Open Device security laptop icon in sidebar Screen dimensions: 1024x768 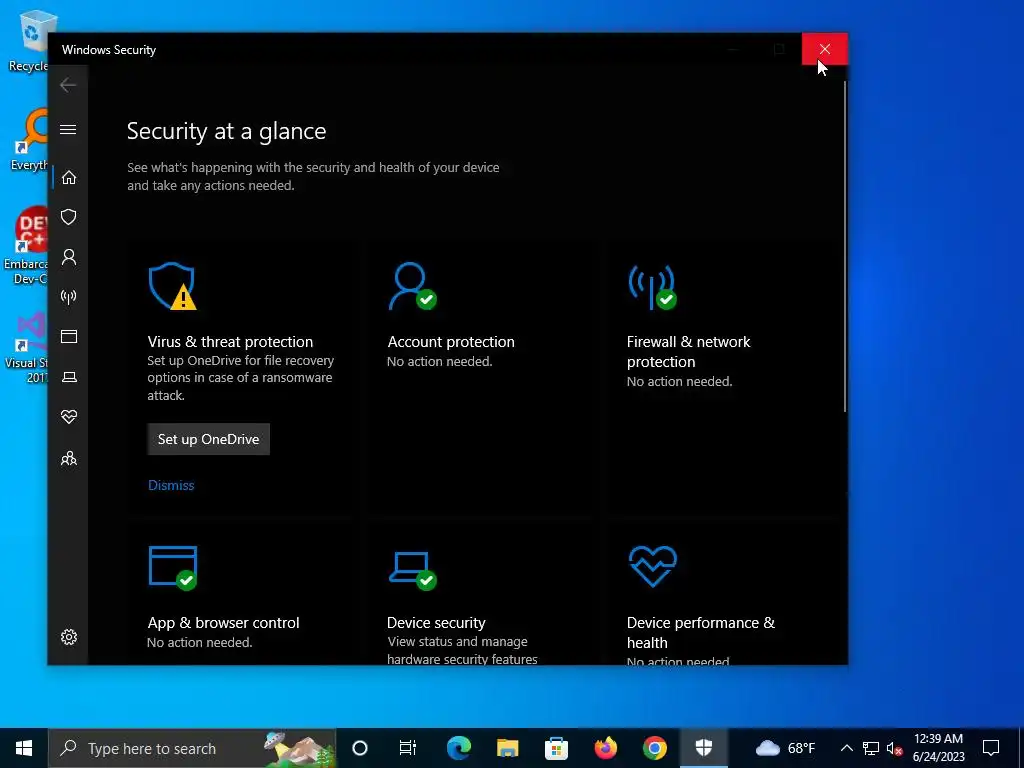[69, 377]
